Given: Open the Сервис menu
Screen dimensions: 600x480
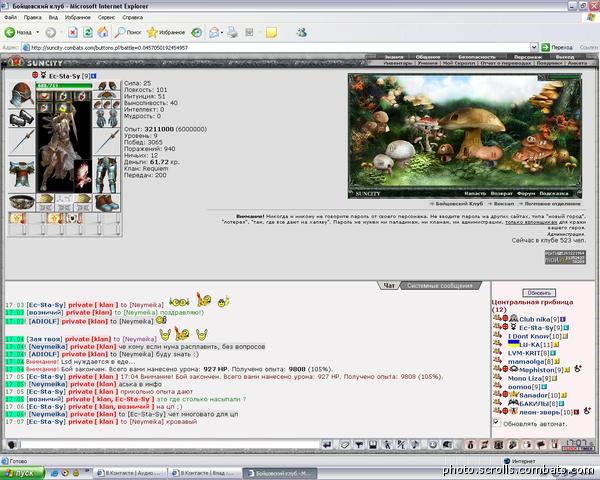Looking at the screenshot, I should [106, 17].
